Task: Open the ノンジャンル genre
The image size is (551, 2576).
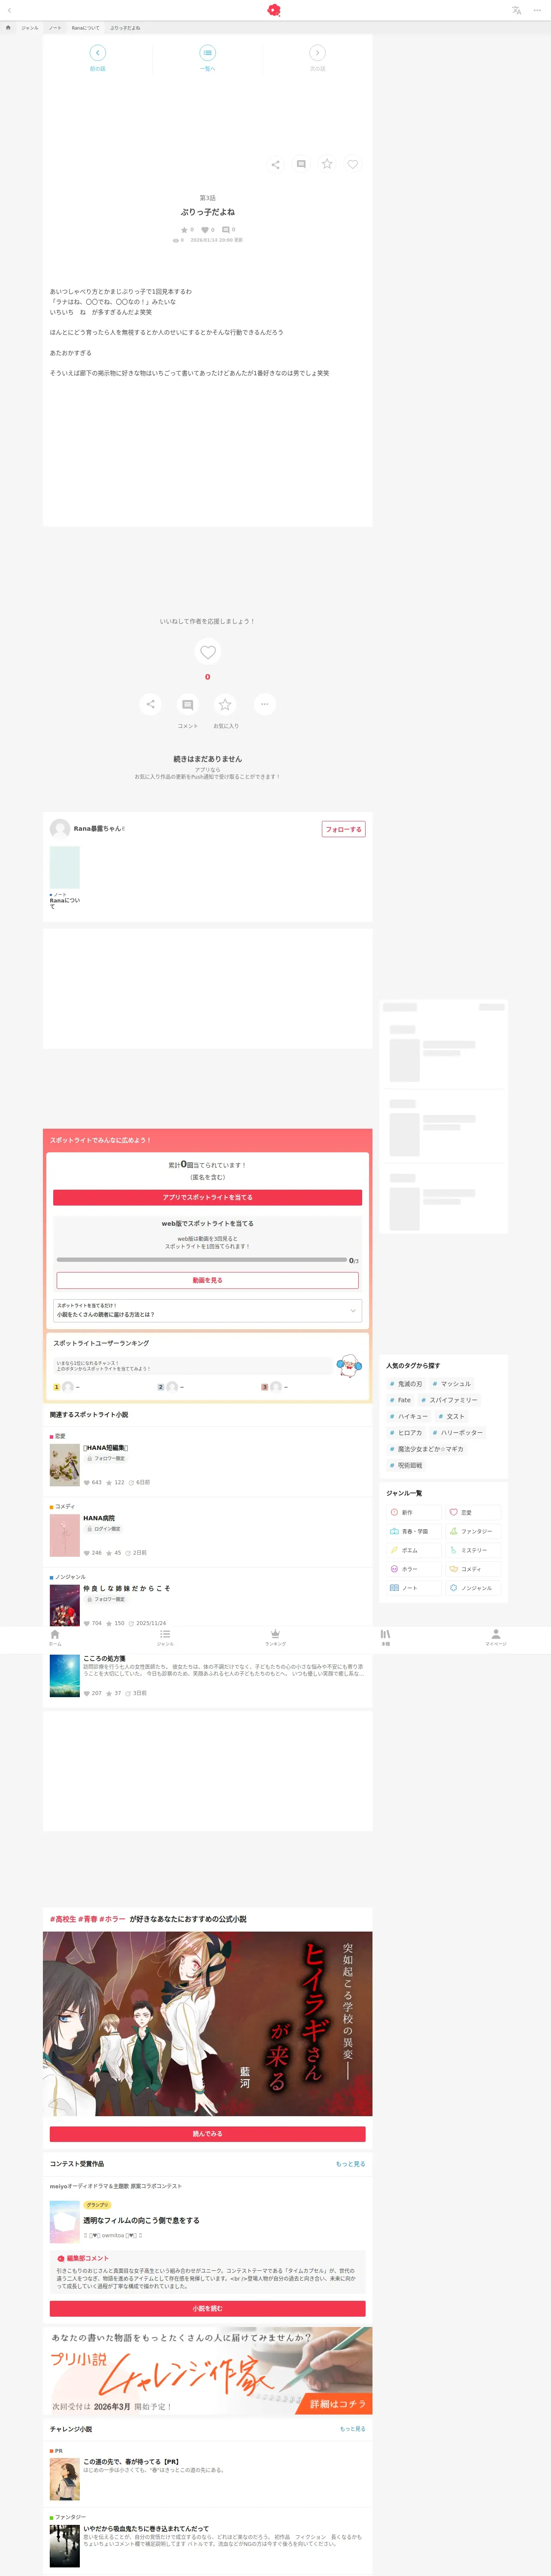Action: (473, 1588)
